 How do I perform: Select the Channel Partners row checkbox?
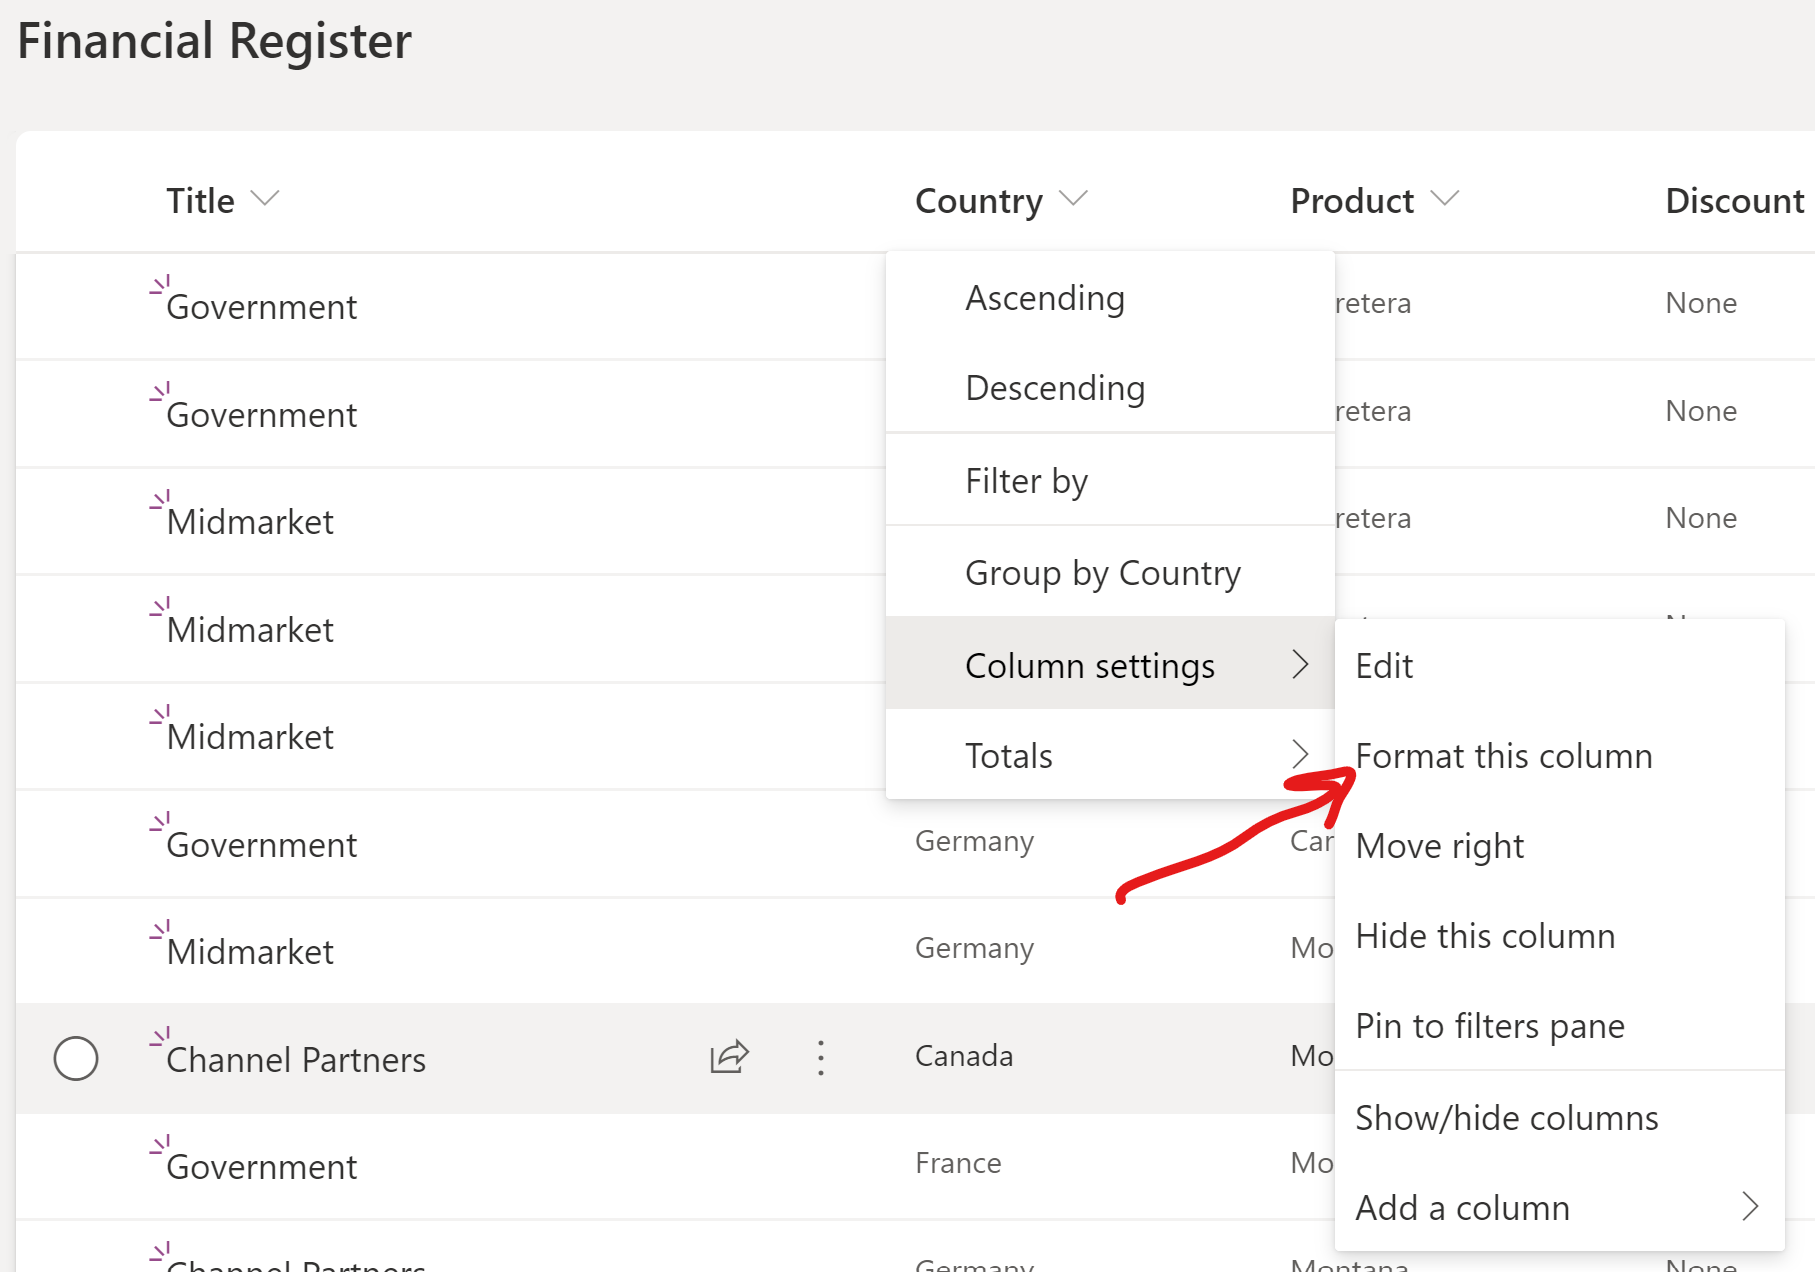pyautogui.click(x=76, y=1057)
